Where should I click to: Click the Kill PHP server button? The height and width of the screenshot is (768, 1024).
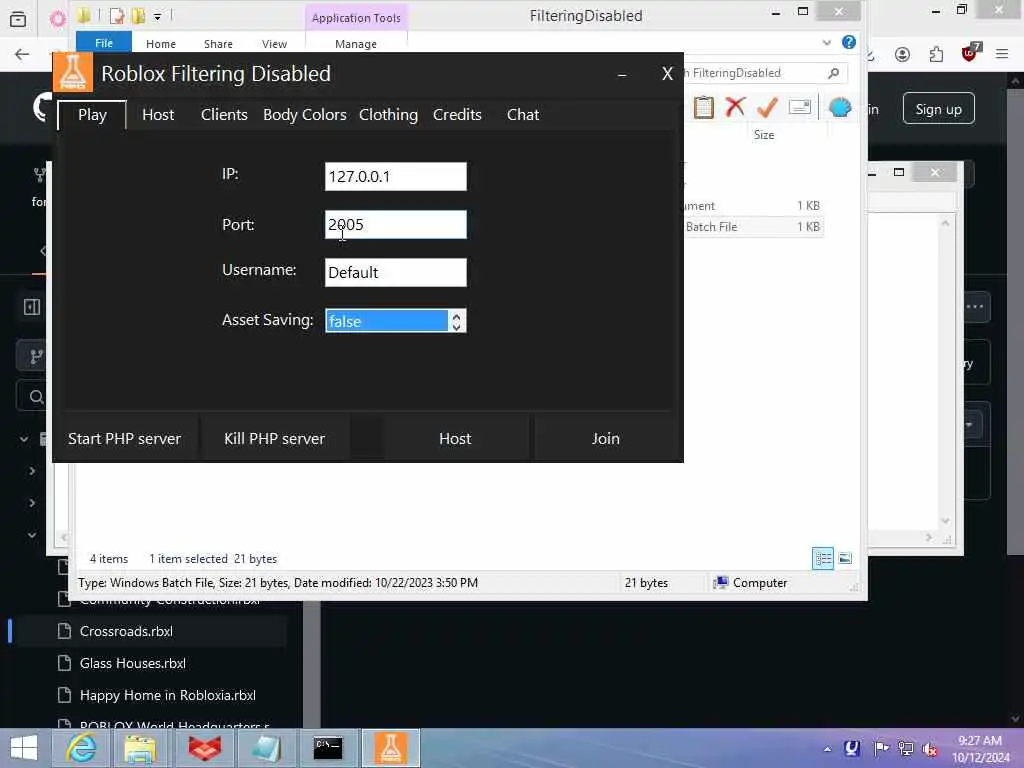pyautogui.click(x=274, y=438)
